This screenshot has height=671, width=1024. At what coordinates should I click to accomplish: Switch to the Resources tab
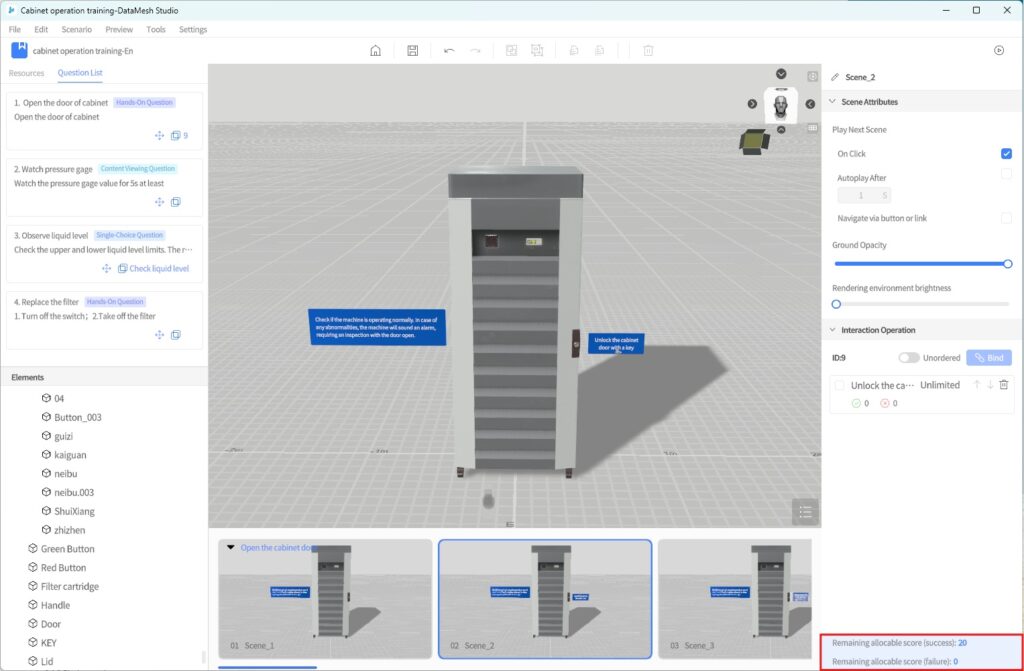point(27,73)
